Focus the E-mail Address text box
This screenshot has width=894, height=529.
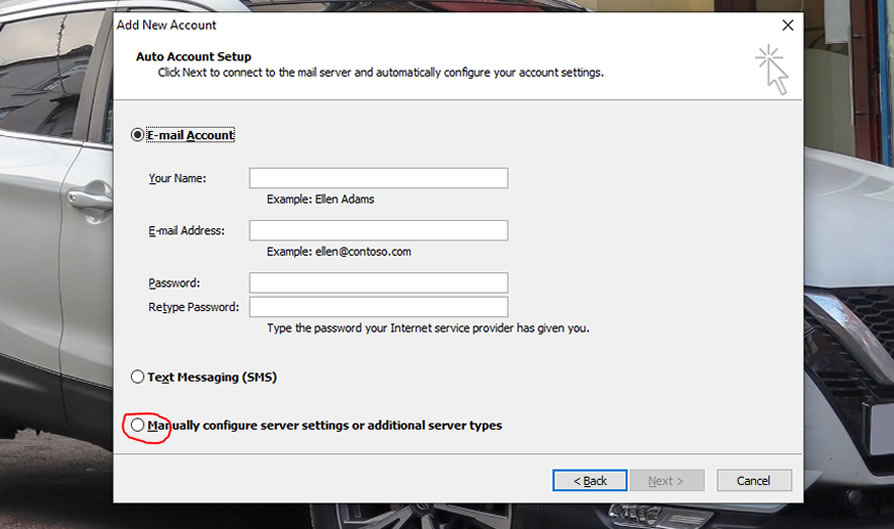point(379,231)
